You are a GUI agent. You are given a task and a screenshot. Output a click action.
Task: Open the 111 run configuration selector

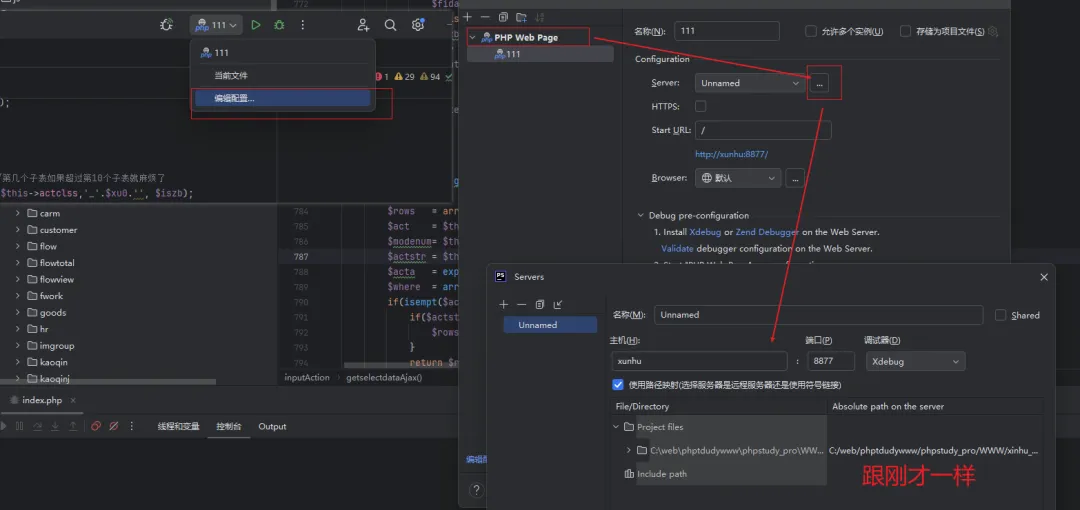tap(216, 25)
